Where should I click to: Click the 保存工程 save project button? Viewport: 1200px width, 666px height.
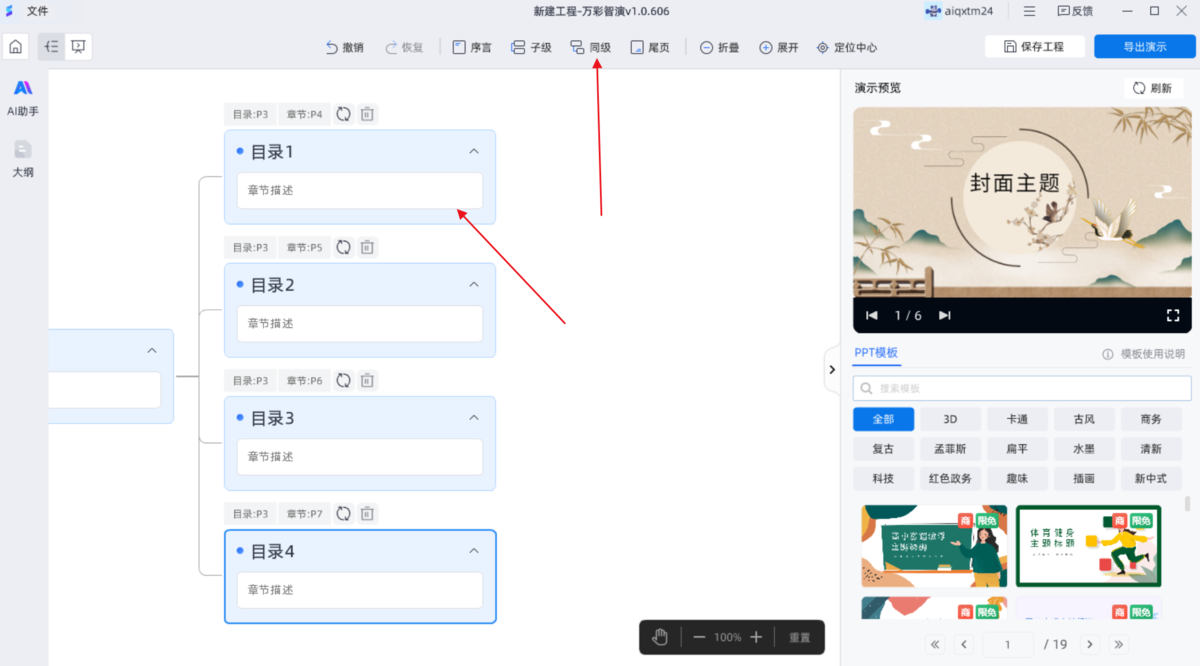(1034, 47)
